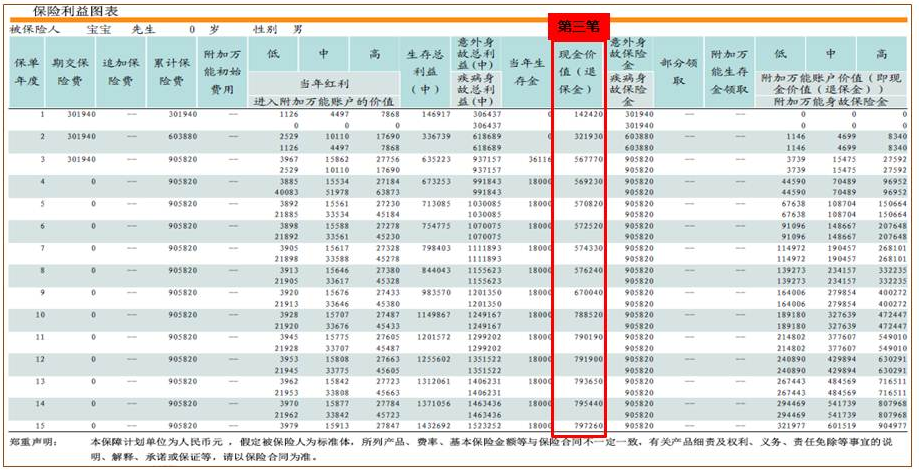Select the 生存总利益（中） header
Image resolution: width=919 pixels, height=474 pixels.
[425, 72]
